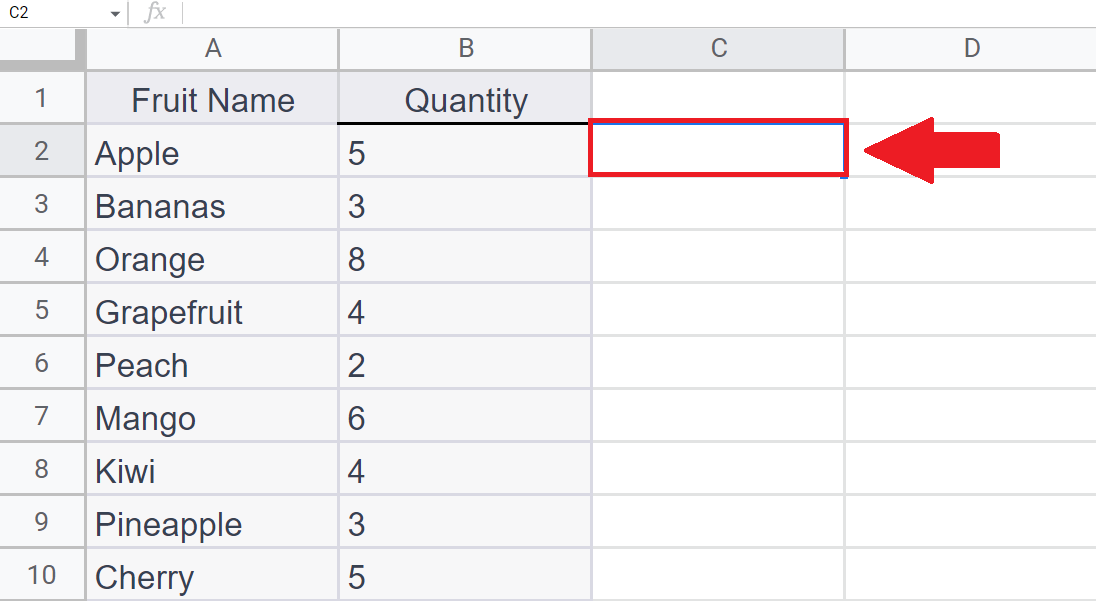Select column D header
The height and width of the screenshot is (601, 1096).
(971, 49)
